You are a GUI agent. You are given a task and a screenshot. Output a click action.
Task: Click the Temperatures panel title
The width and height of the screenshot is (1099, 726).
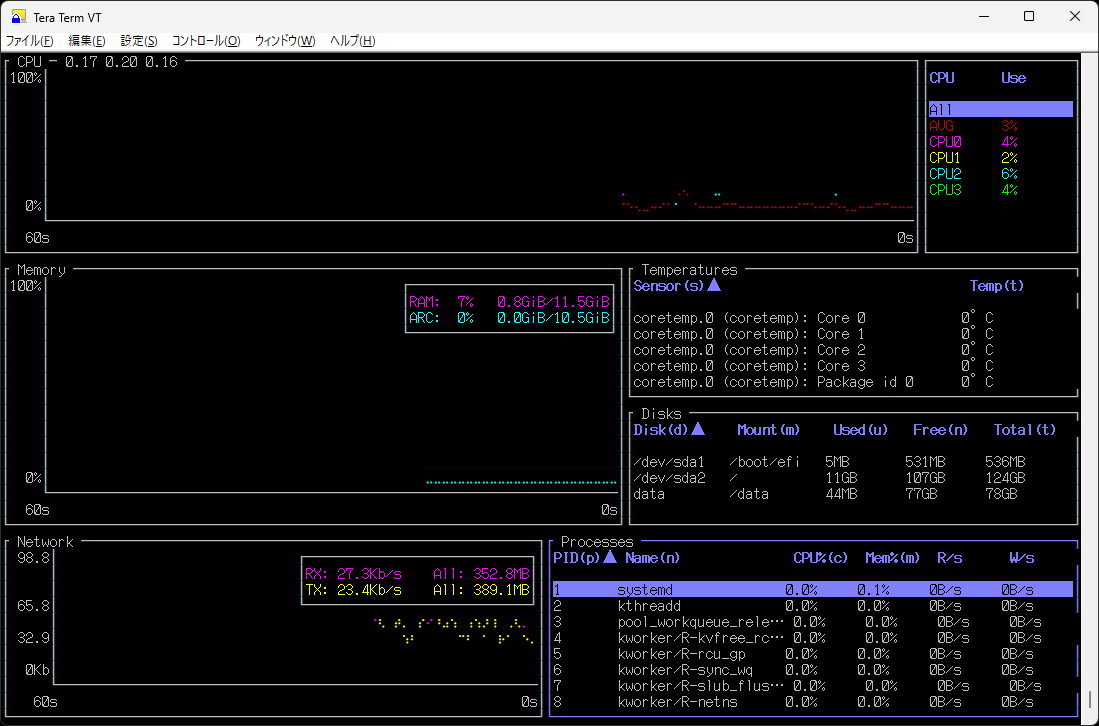(x=690, y=270)
